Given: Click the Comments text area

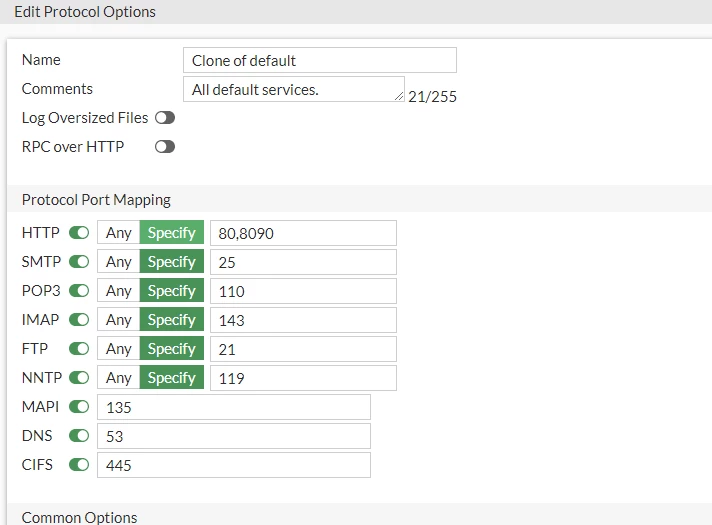Looking at the screenshot, I should tap(294, 89).
